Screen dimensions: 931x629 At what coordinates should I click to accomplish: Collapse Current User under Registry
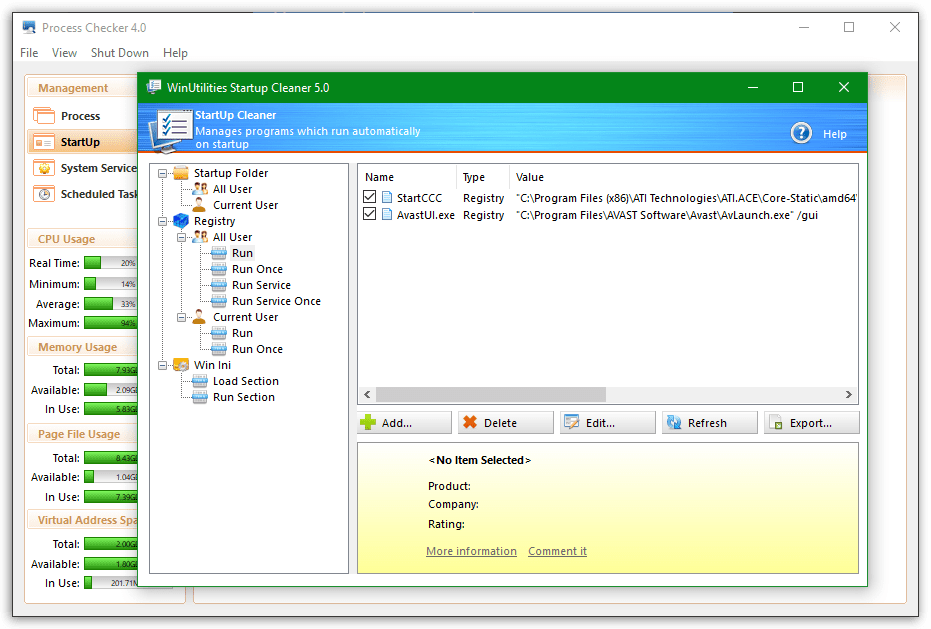point(181,318)
